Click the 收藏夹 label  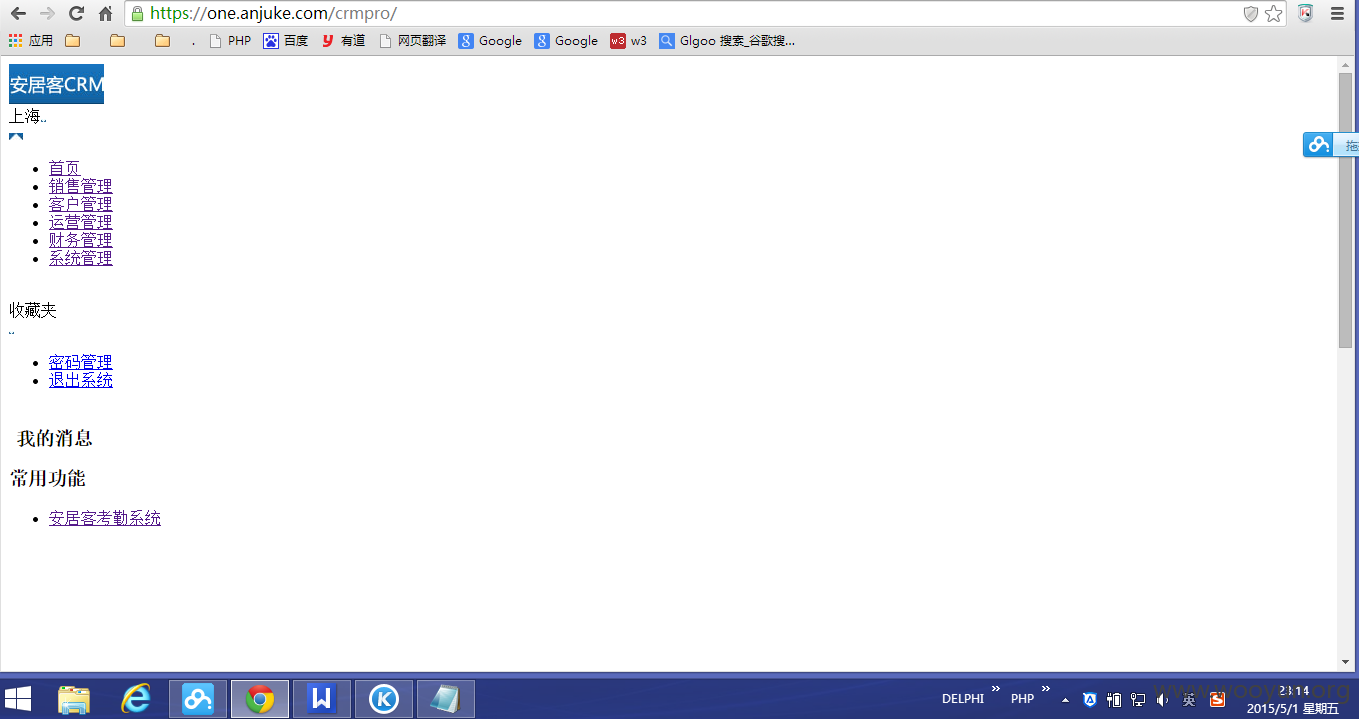pyautogui.click(x=33, y=311)
